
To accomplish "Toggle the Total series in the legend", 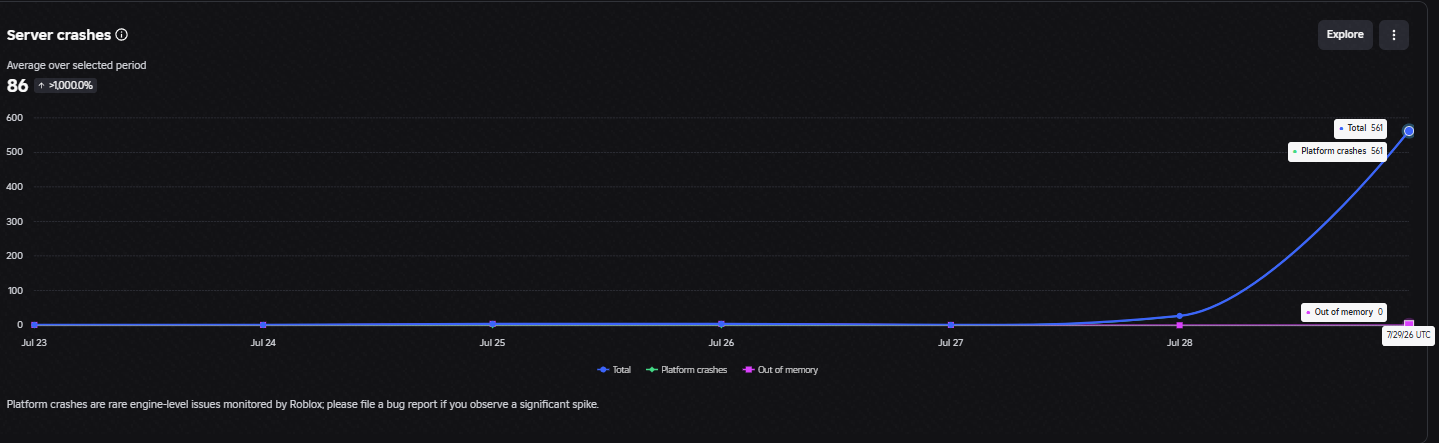I will 615,370.
